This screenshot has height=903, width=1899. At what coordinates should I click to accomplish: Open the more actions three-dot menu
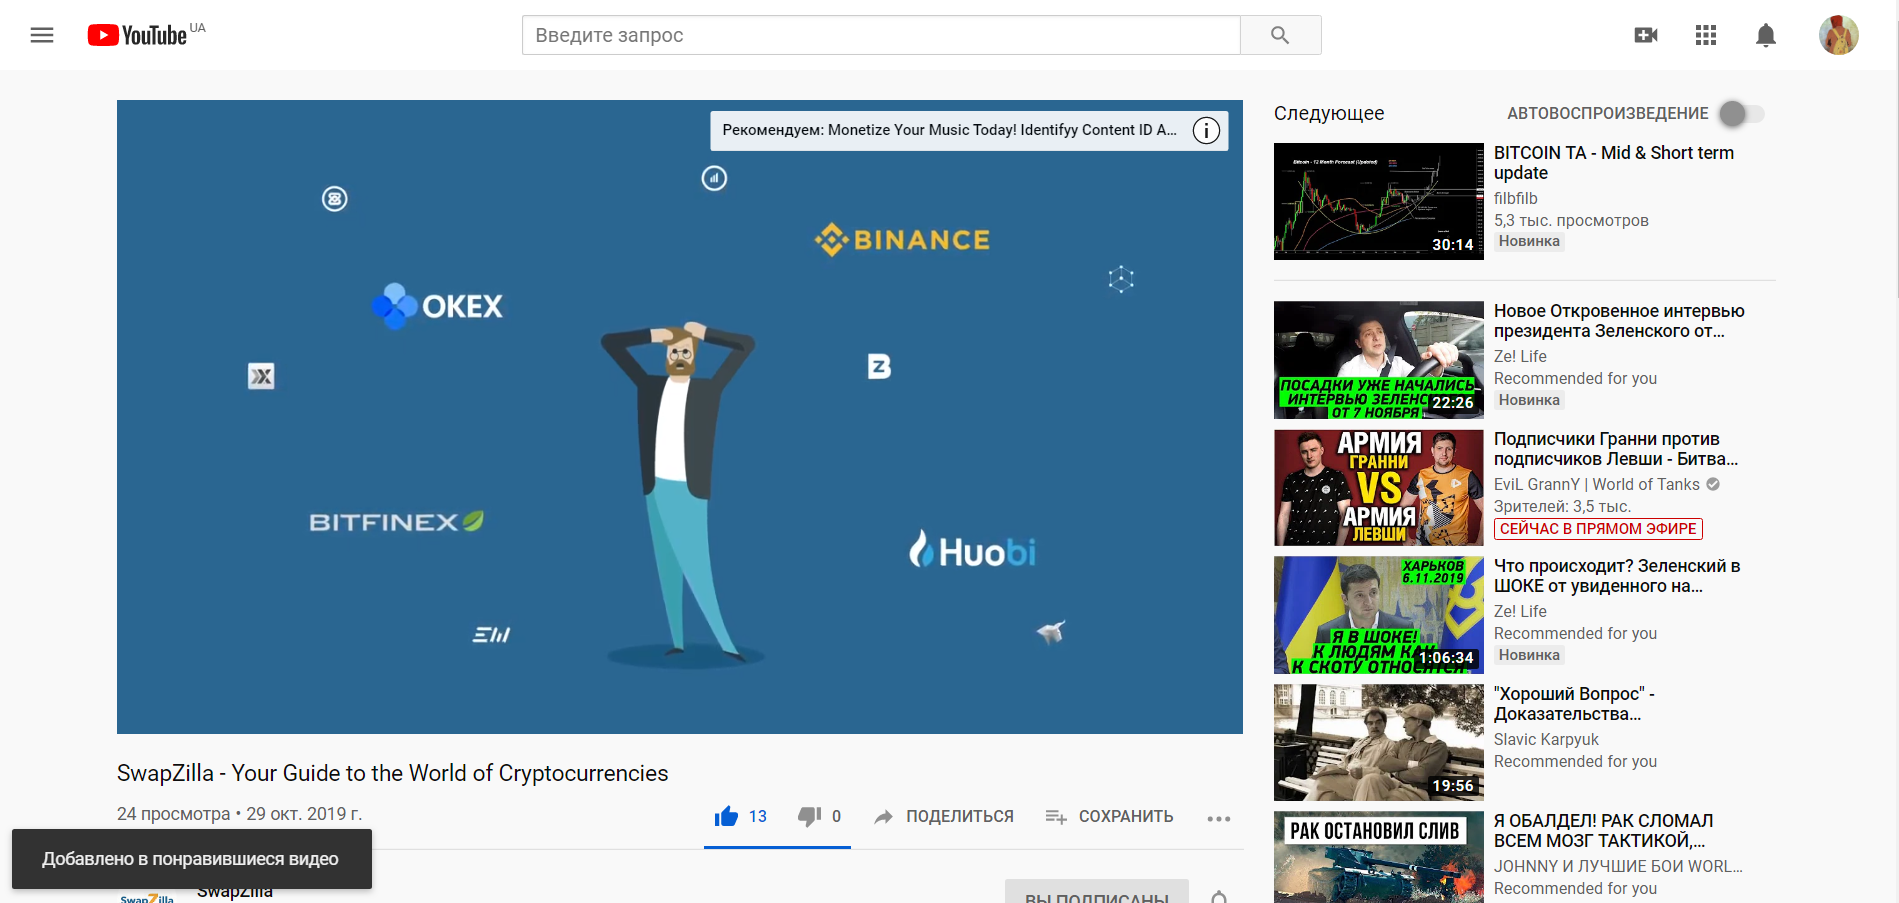[x=1218, y=818]
